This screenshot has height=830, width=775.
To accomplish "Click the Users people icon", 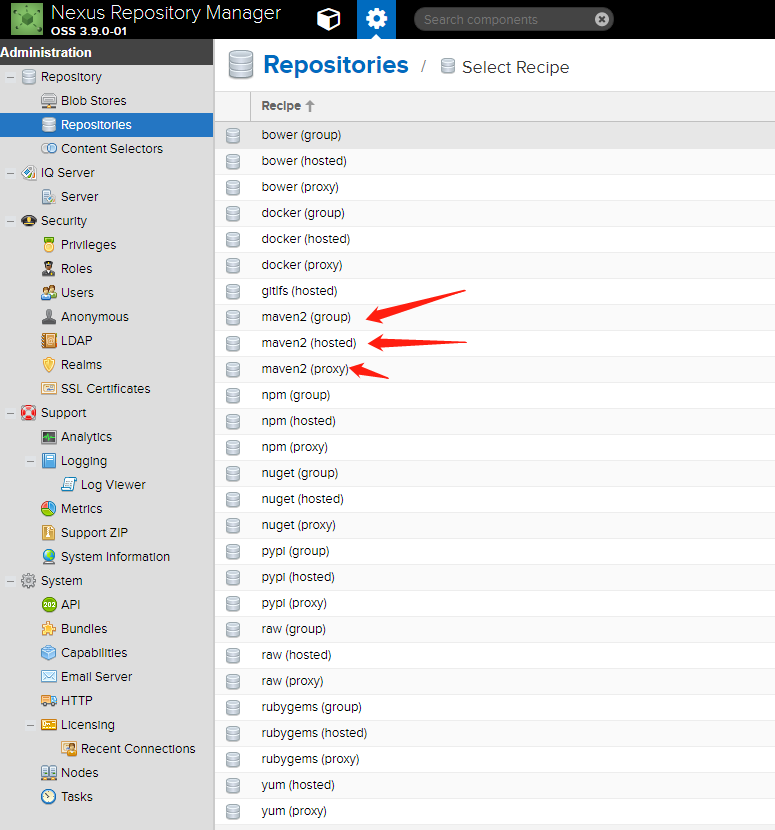I will (49, 292).
